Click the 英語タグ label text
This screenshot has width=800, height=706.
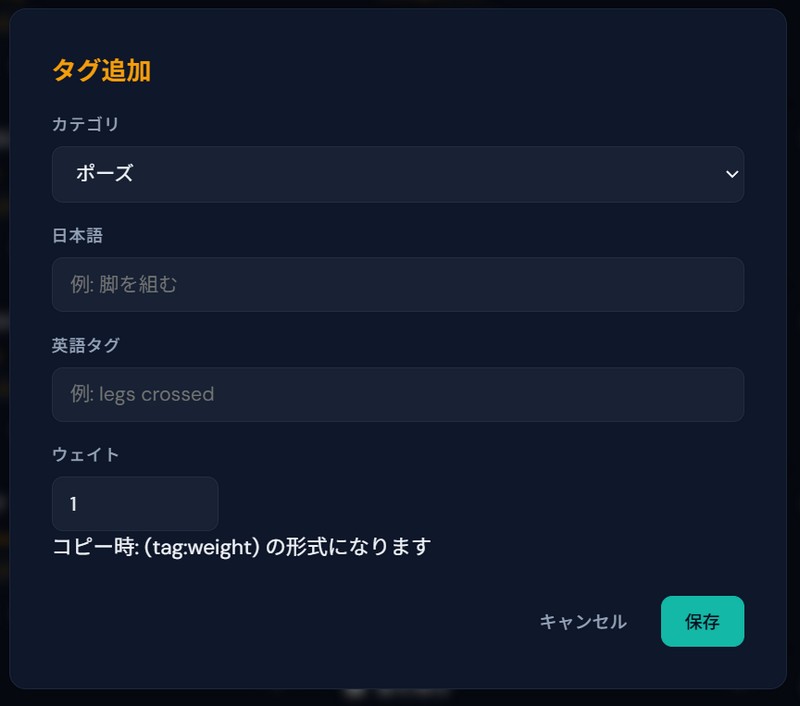point(86,345)
